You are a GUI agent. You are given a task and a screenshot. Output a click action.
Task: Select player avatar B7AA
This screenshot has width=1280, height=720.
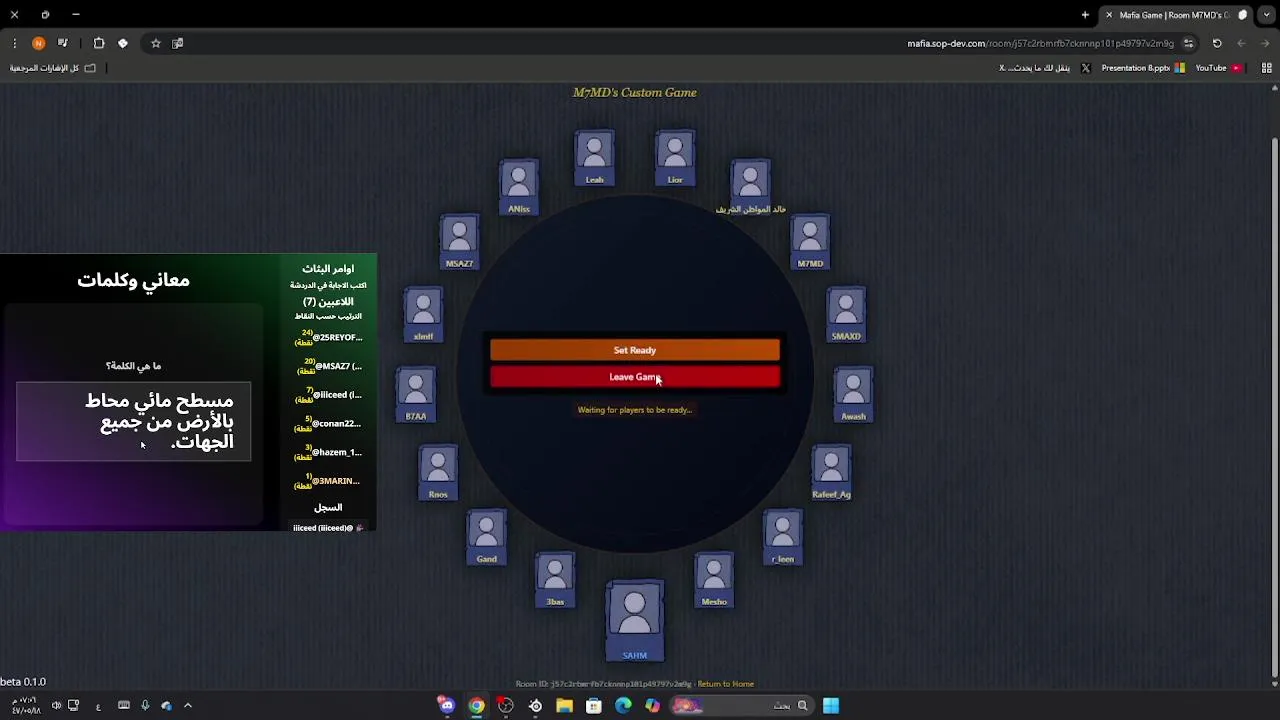[415, 394]
